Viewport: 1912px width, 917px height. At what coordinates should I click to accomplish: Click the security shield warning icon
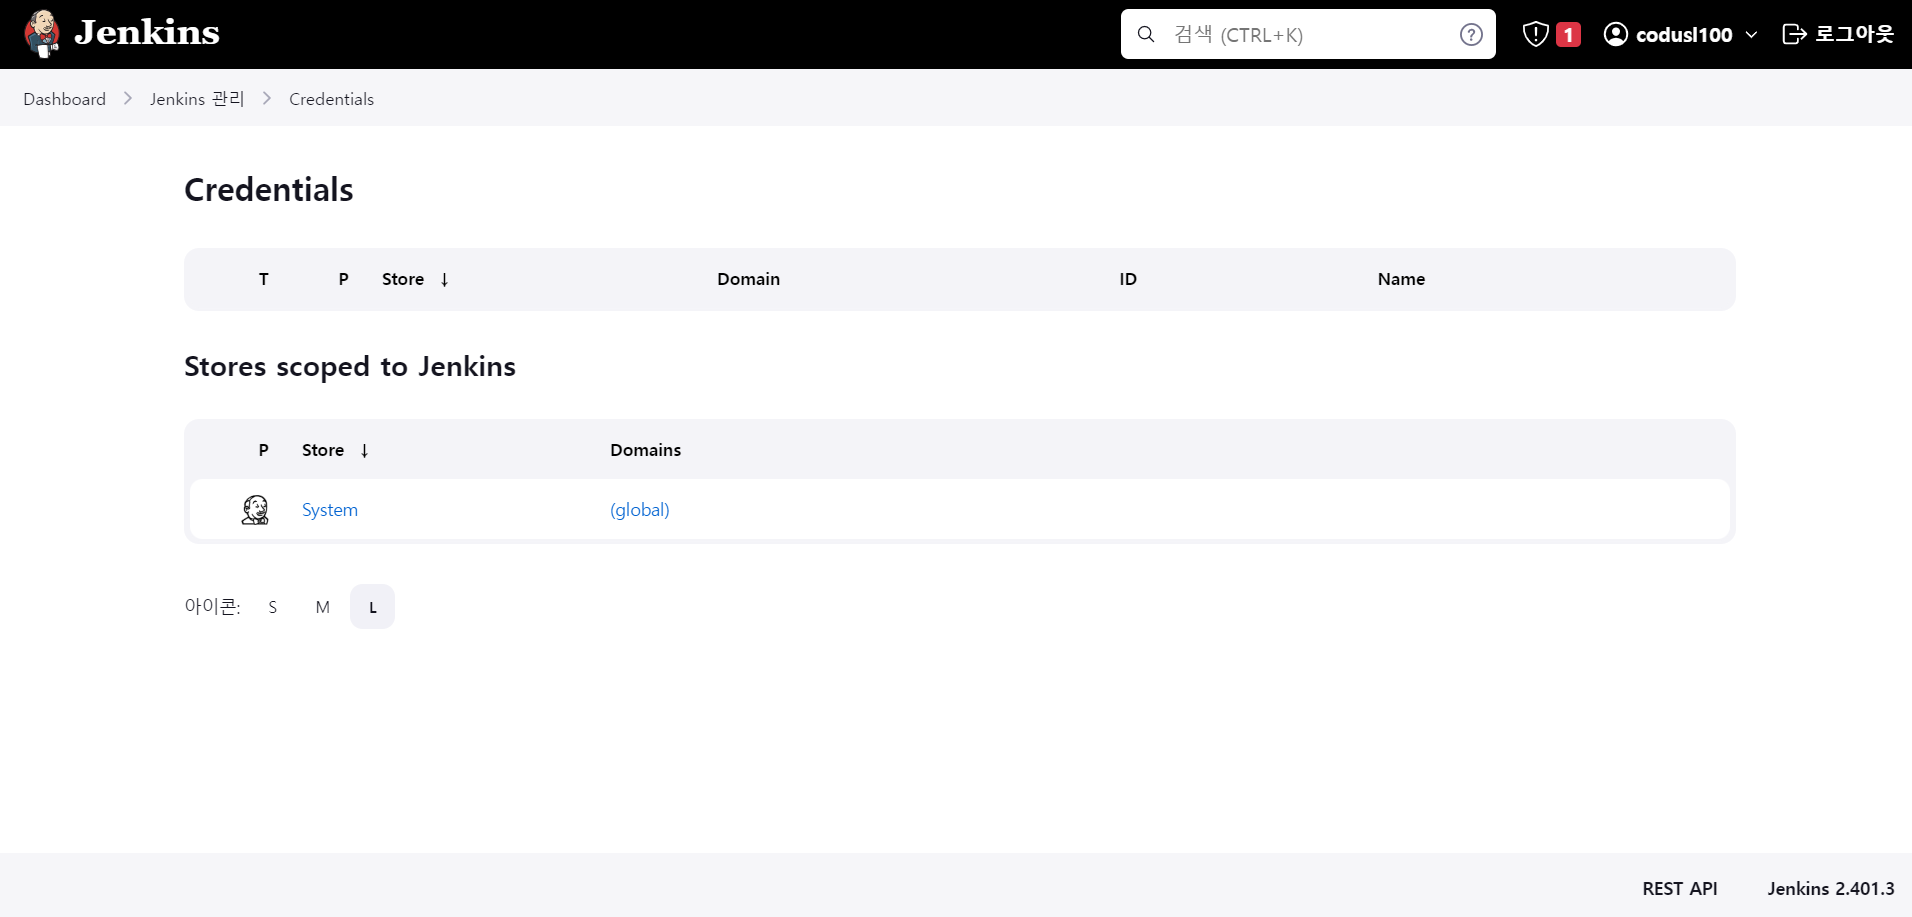1536,34
